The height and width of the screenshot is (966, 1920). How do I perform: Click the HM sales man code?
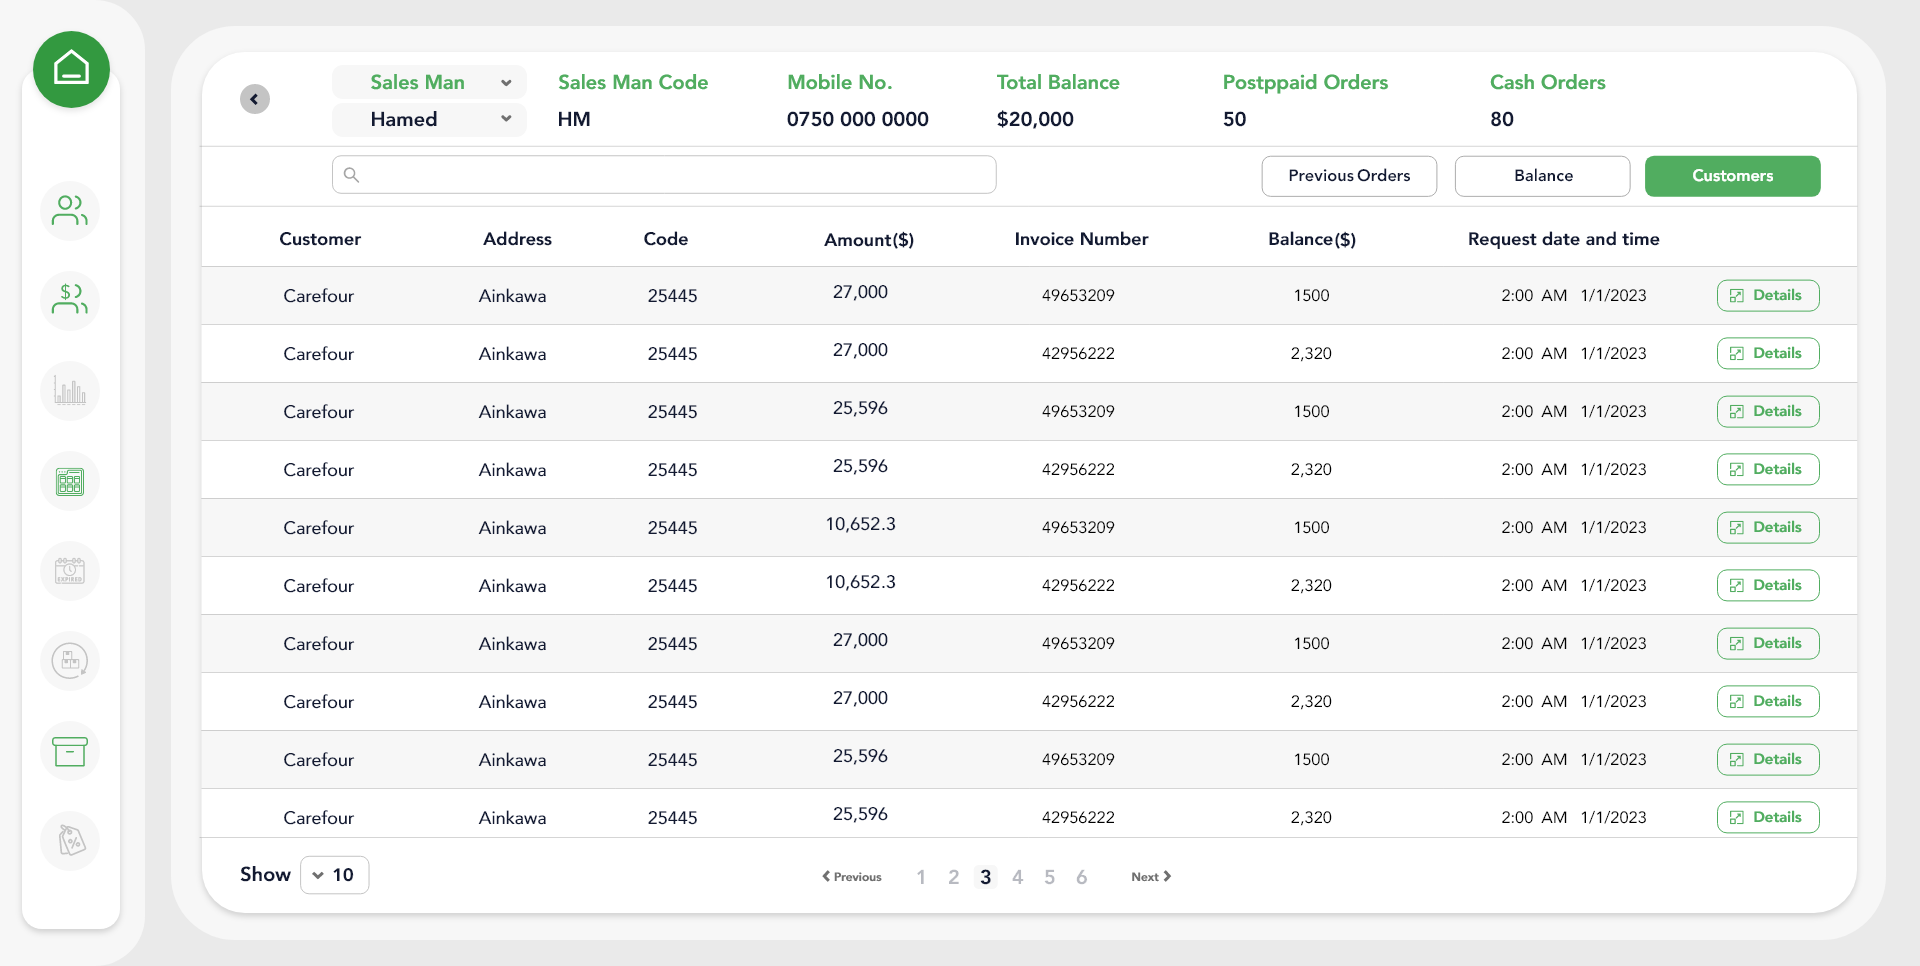574,119
